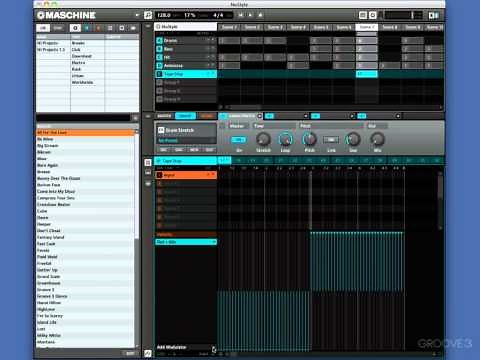The width and height of the screenshot is (480, 360).
Task: Choose the Breaks tag in browser
Action: (x=78, y=43)
